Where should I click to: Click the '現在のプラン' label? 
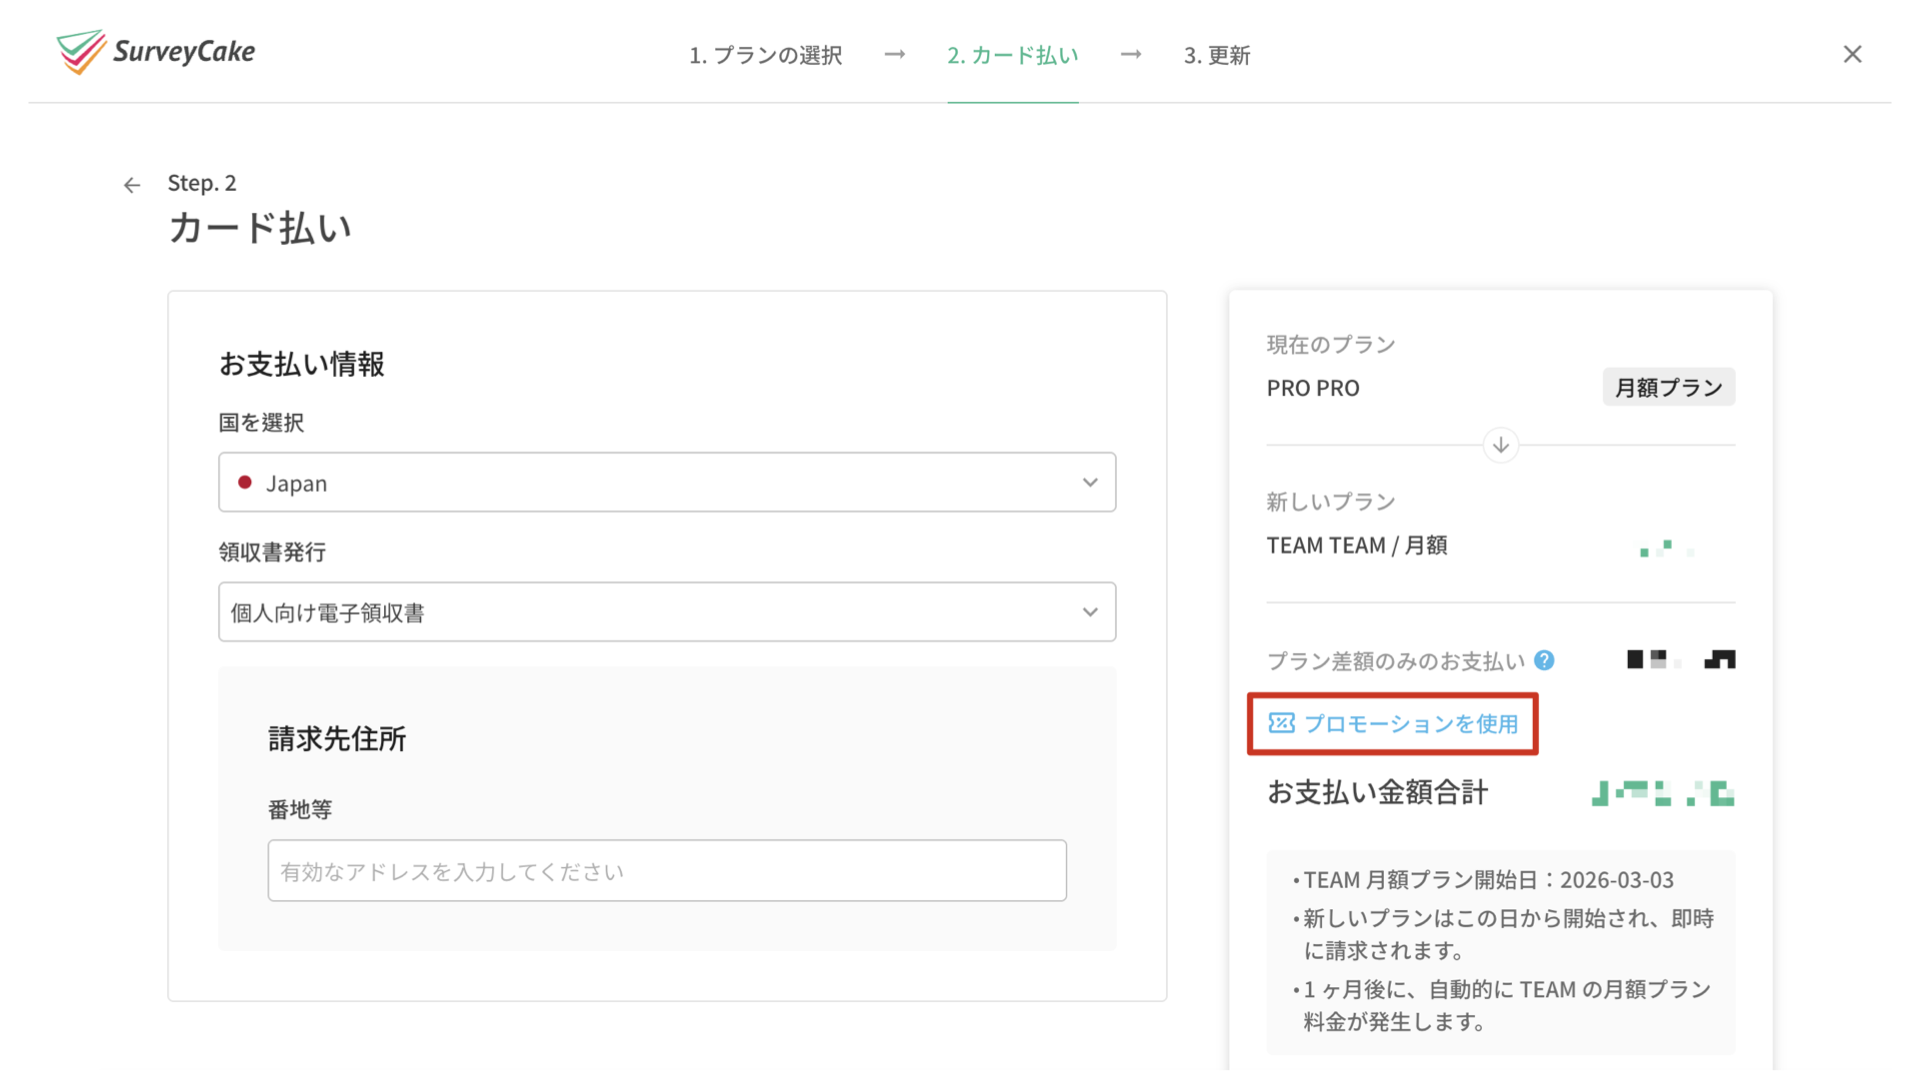click(1330, 345)
